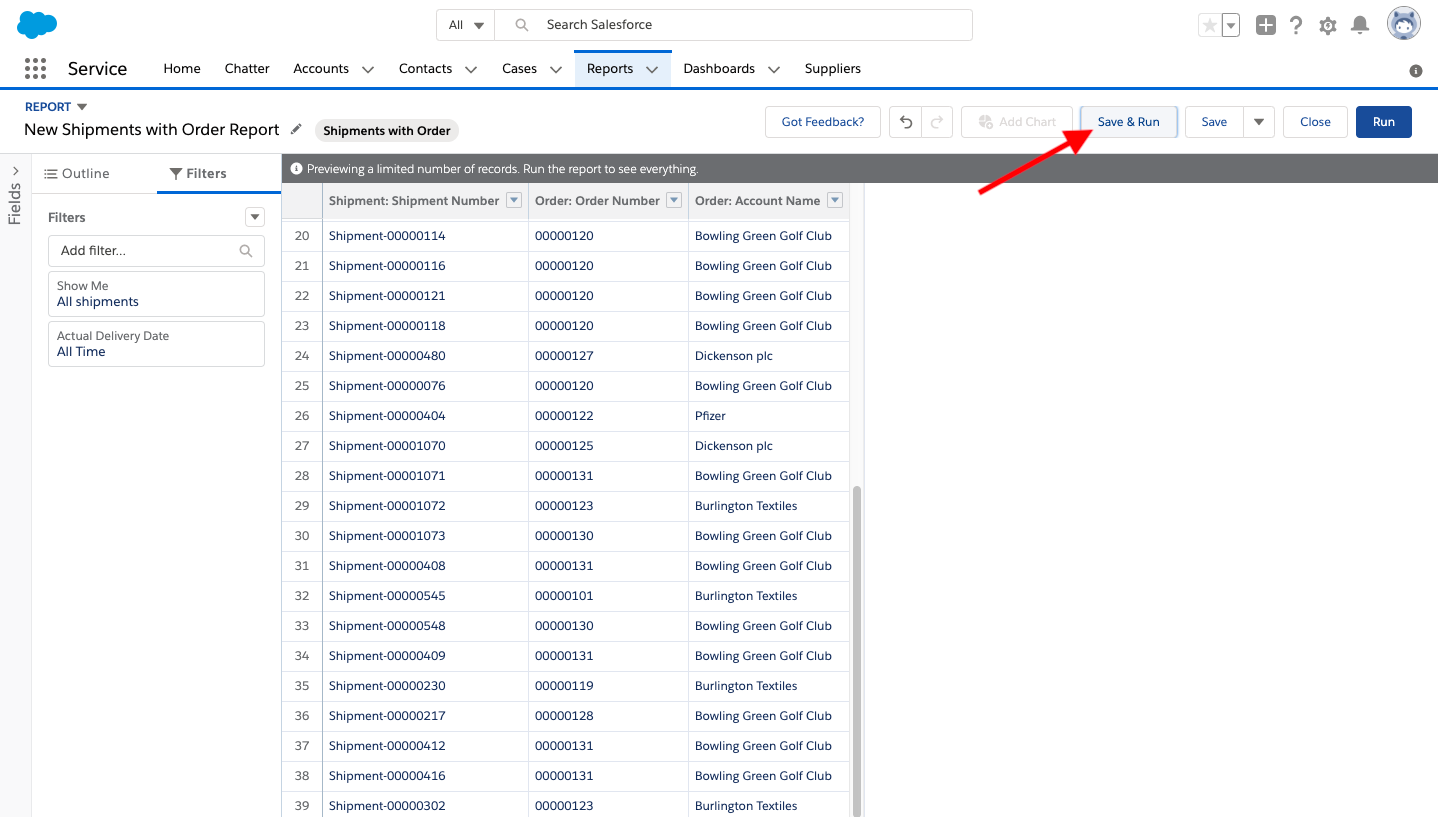This screenshot has height=817, width=1438.
Task: Open the Help question mark icon
Action: pyautogui.click(x=1296, y=25)
